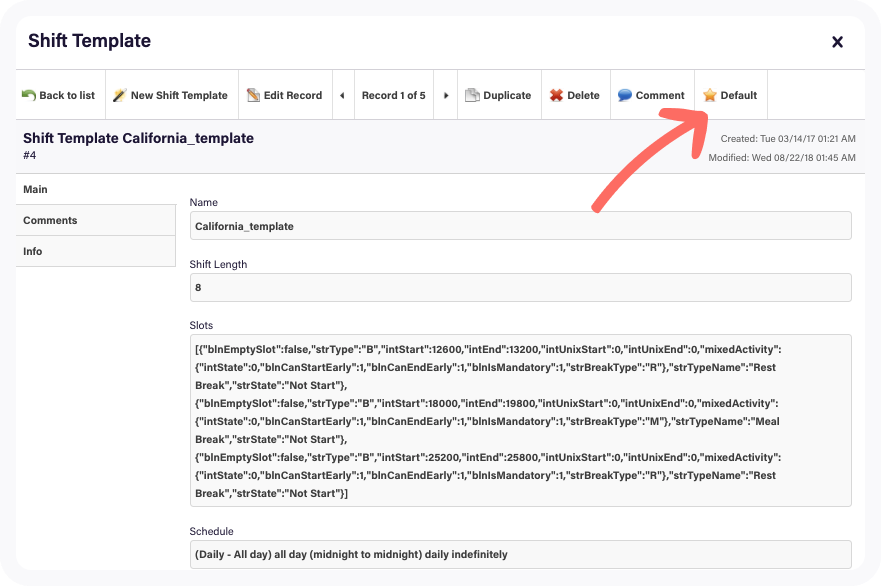Click the gold Default star icon

click(x=709, y=96)
